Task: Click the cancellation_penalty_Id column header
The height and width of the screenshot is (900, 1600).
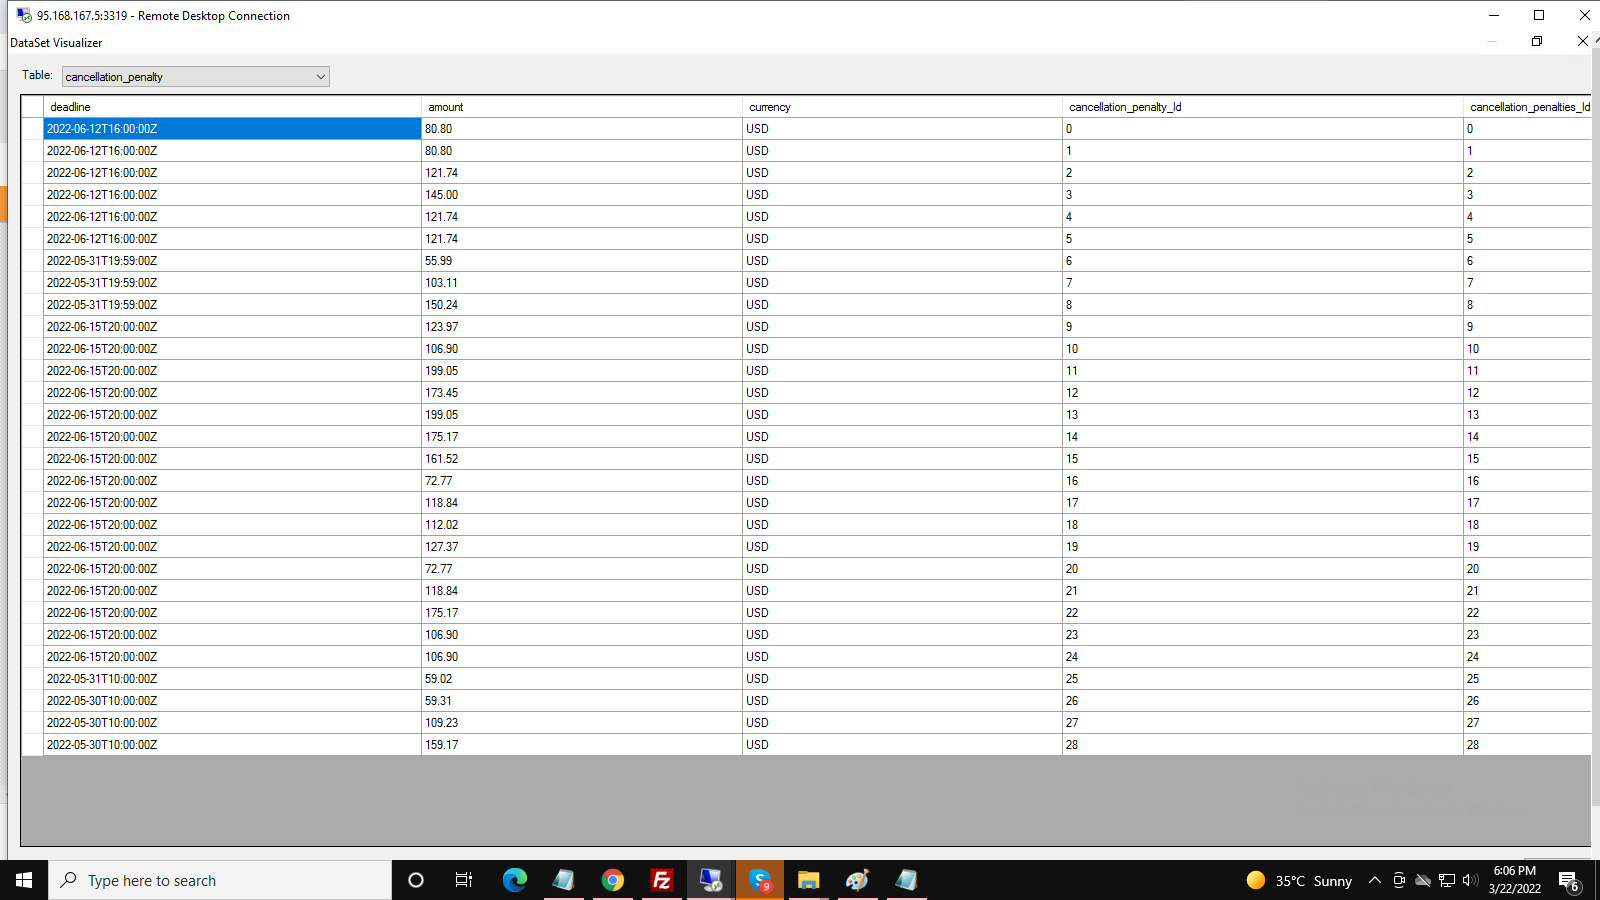Action: (x=1262, y=107)
